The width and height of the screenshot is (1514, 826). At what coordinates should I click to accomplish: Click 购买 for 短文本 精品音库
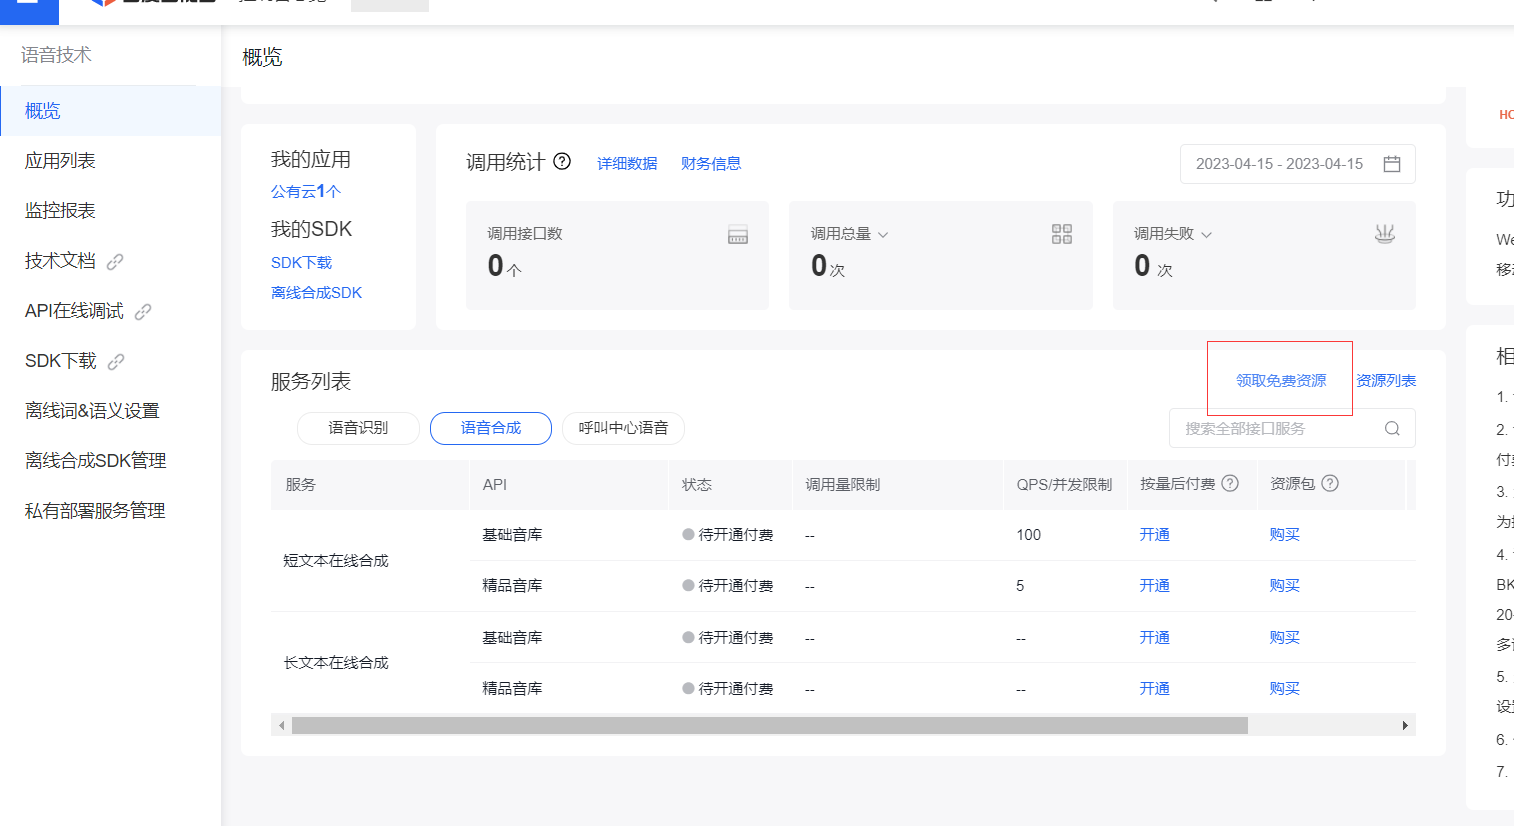[1284, 586]
